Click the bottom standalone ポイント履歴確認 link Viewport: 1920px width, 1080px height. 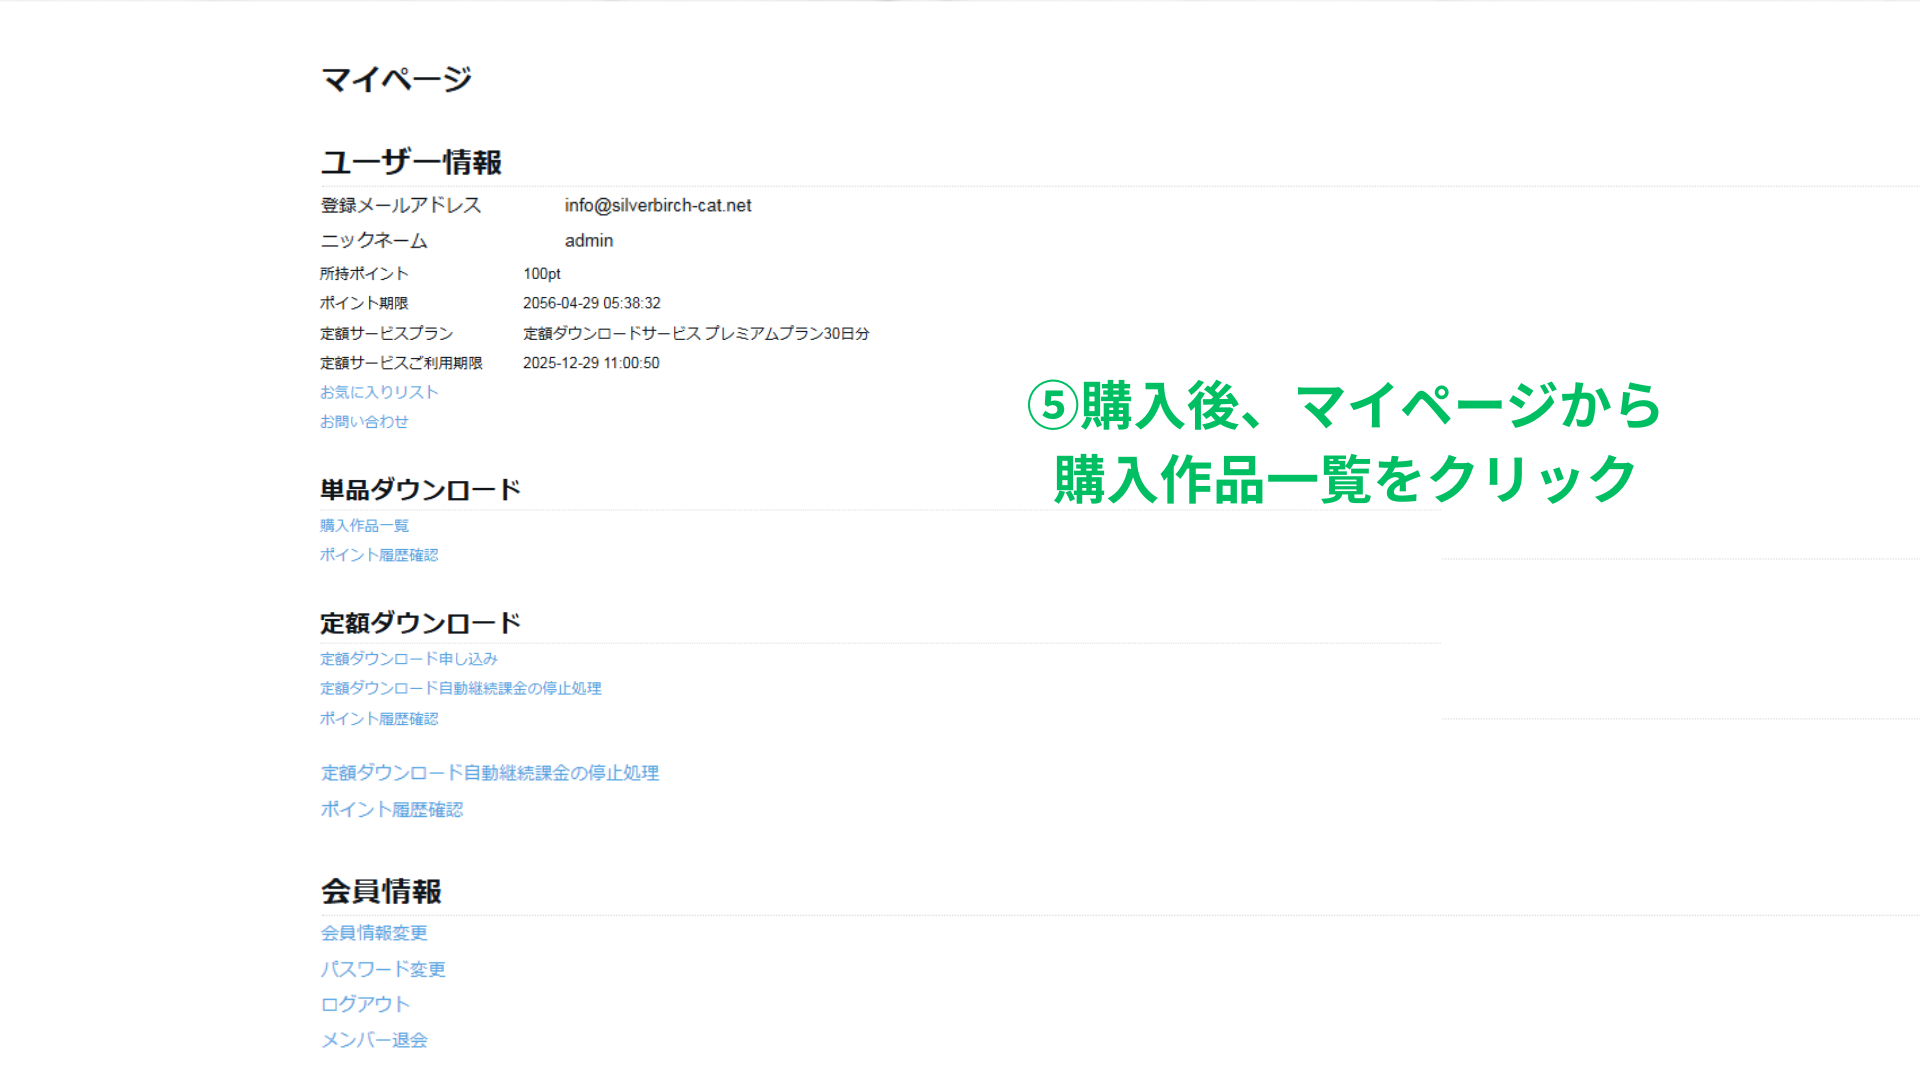pyautogui.click(x=391, y=809)
